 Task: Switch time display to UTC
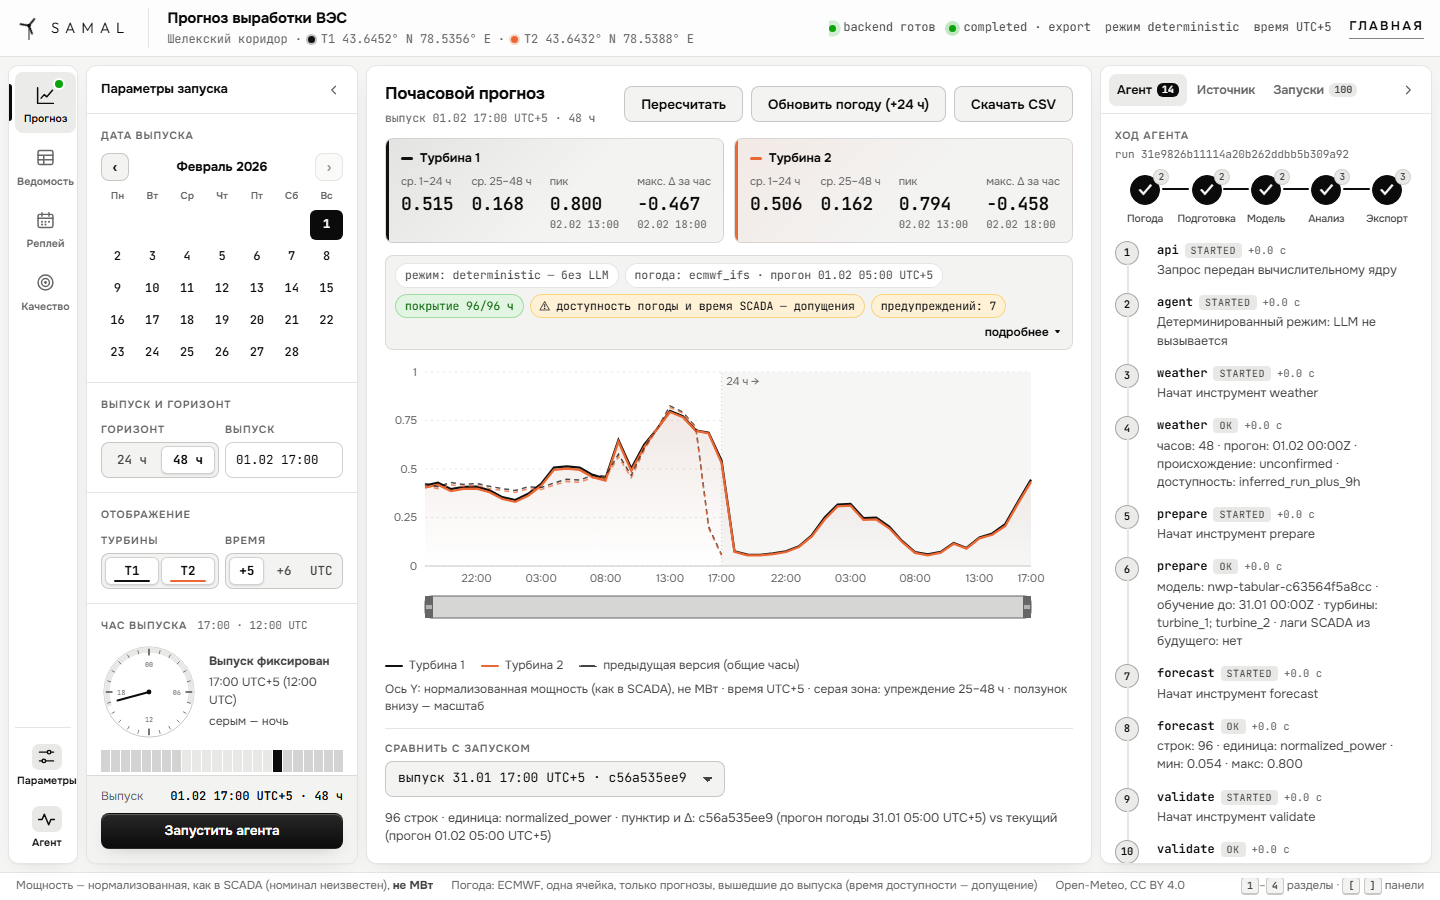(x=321, y=571)
